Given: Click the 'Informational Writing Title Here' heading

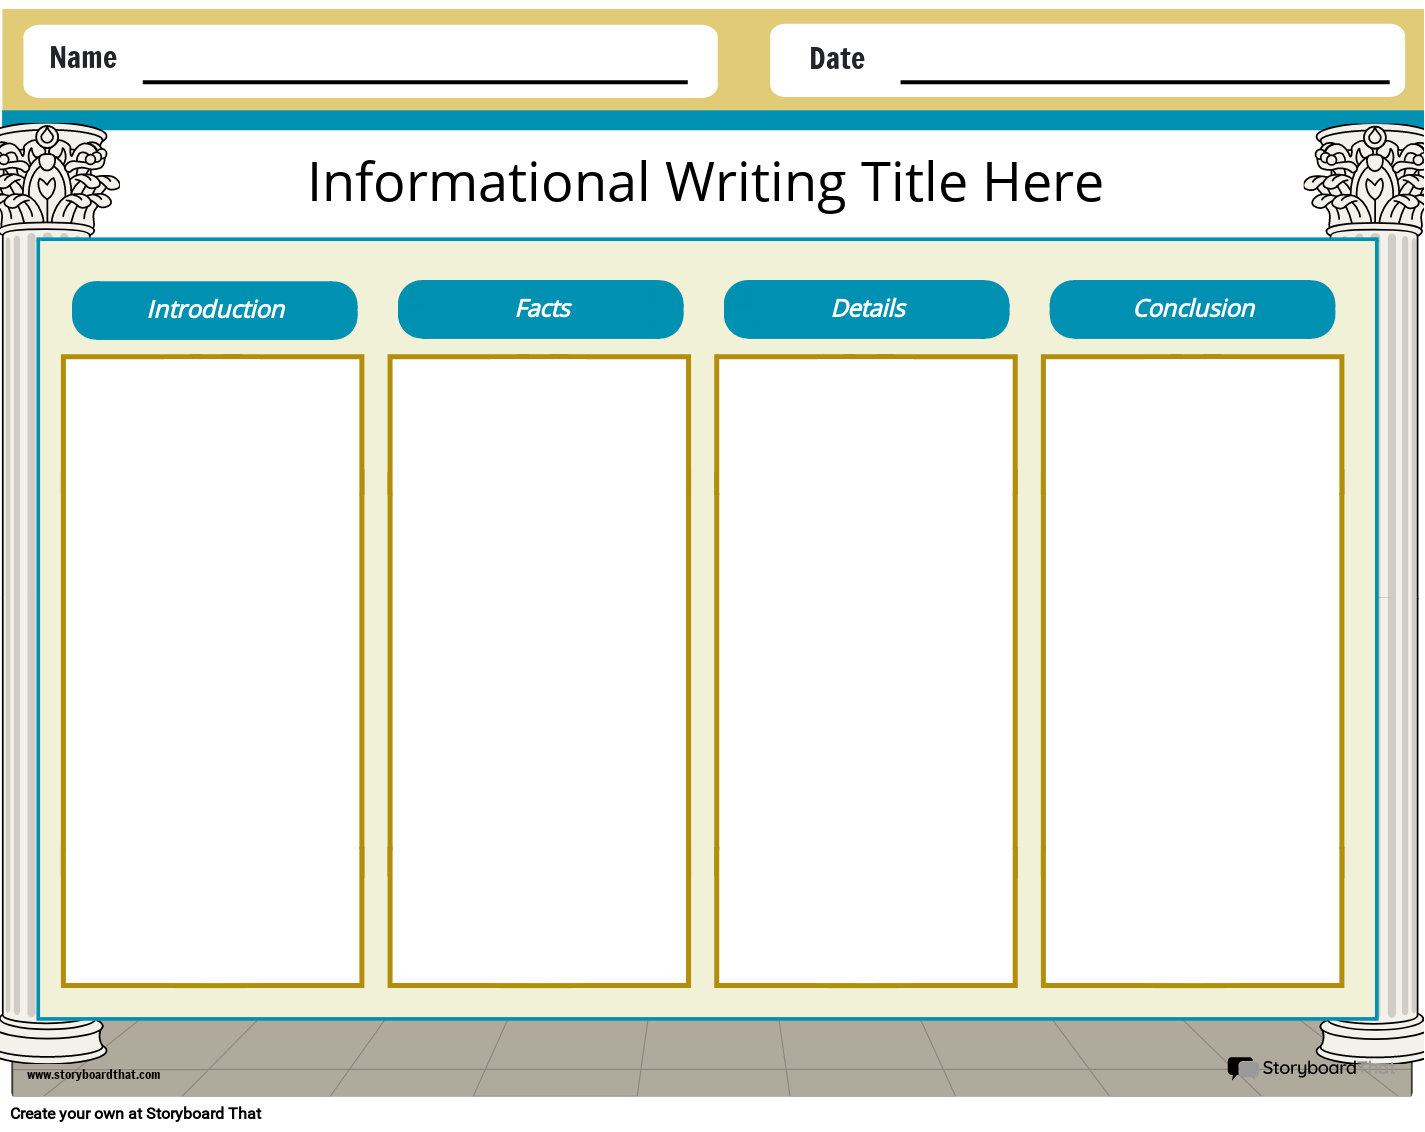Looking at the screenshot, I should tap(705, 182).
